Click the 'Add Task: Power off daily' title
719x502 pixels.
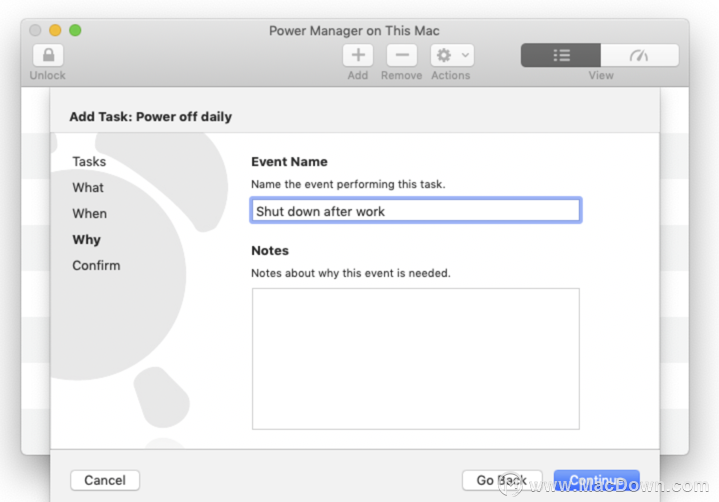(x=151, y=117)
